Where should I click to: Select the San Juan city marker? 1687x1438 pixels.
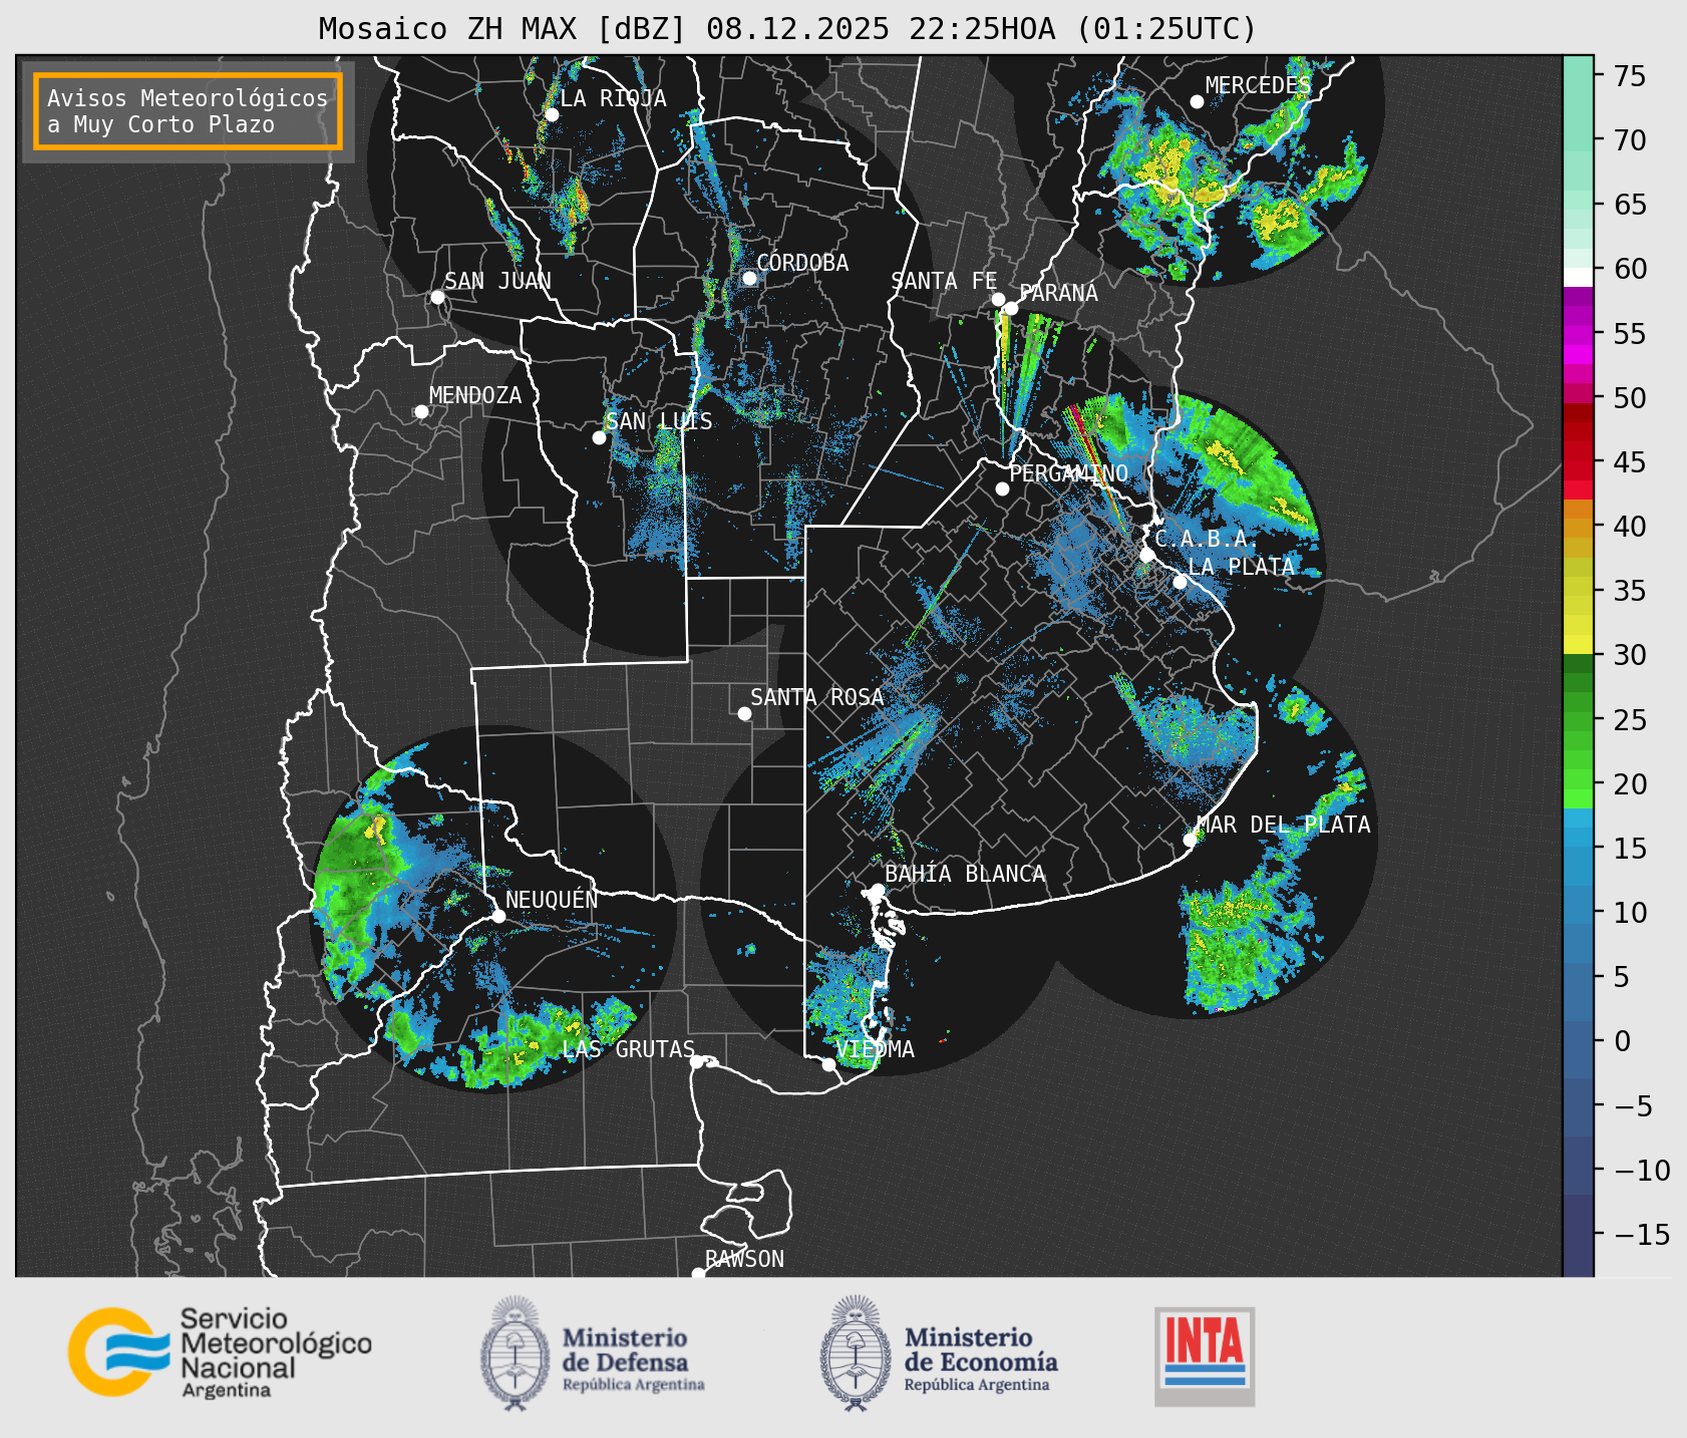(437, 297)
